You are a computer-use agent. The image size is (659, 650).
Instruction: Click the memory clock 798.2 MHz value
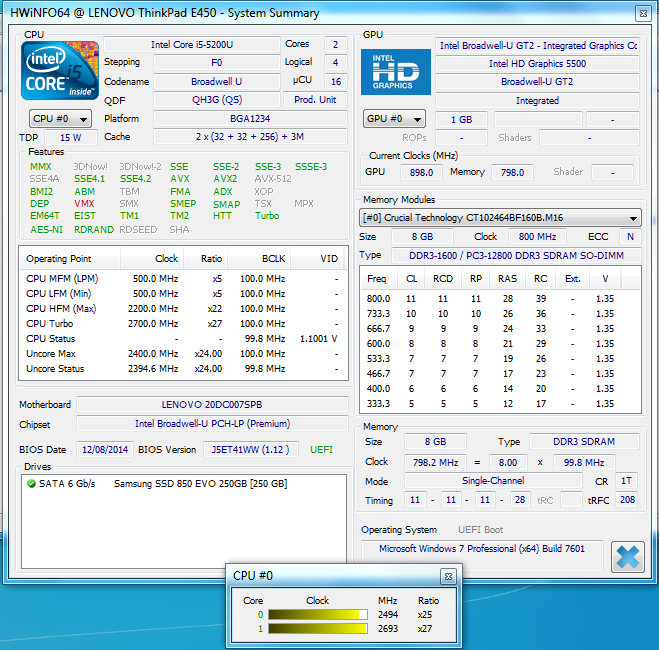click(x=435, y=463)
